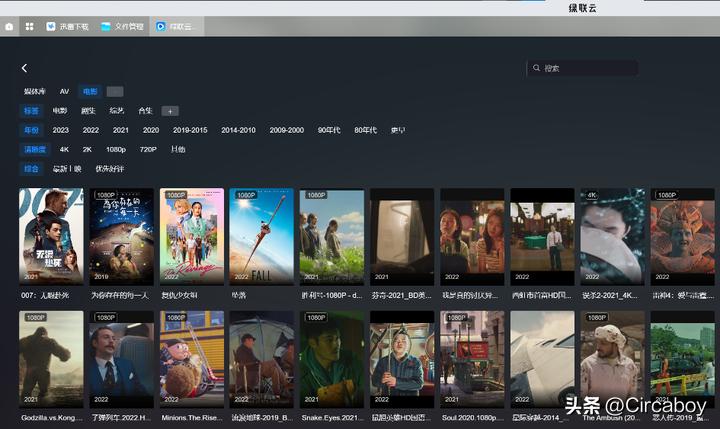The height and width of the screenshot is (429, 720).
Task: Open the 007 movie poster
Action: 51,237
